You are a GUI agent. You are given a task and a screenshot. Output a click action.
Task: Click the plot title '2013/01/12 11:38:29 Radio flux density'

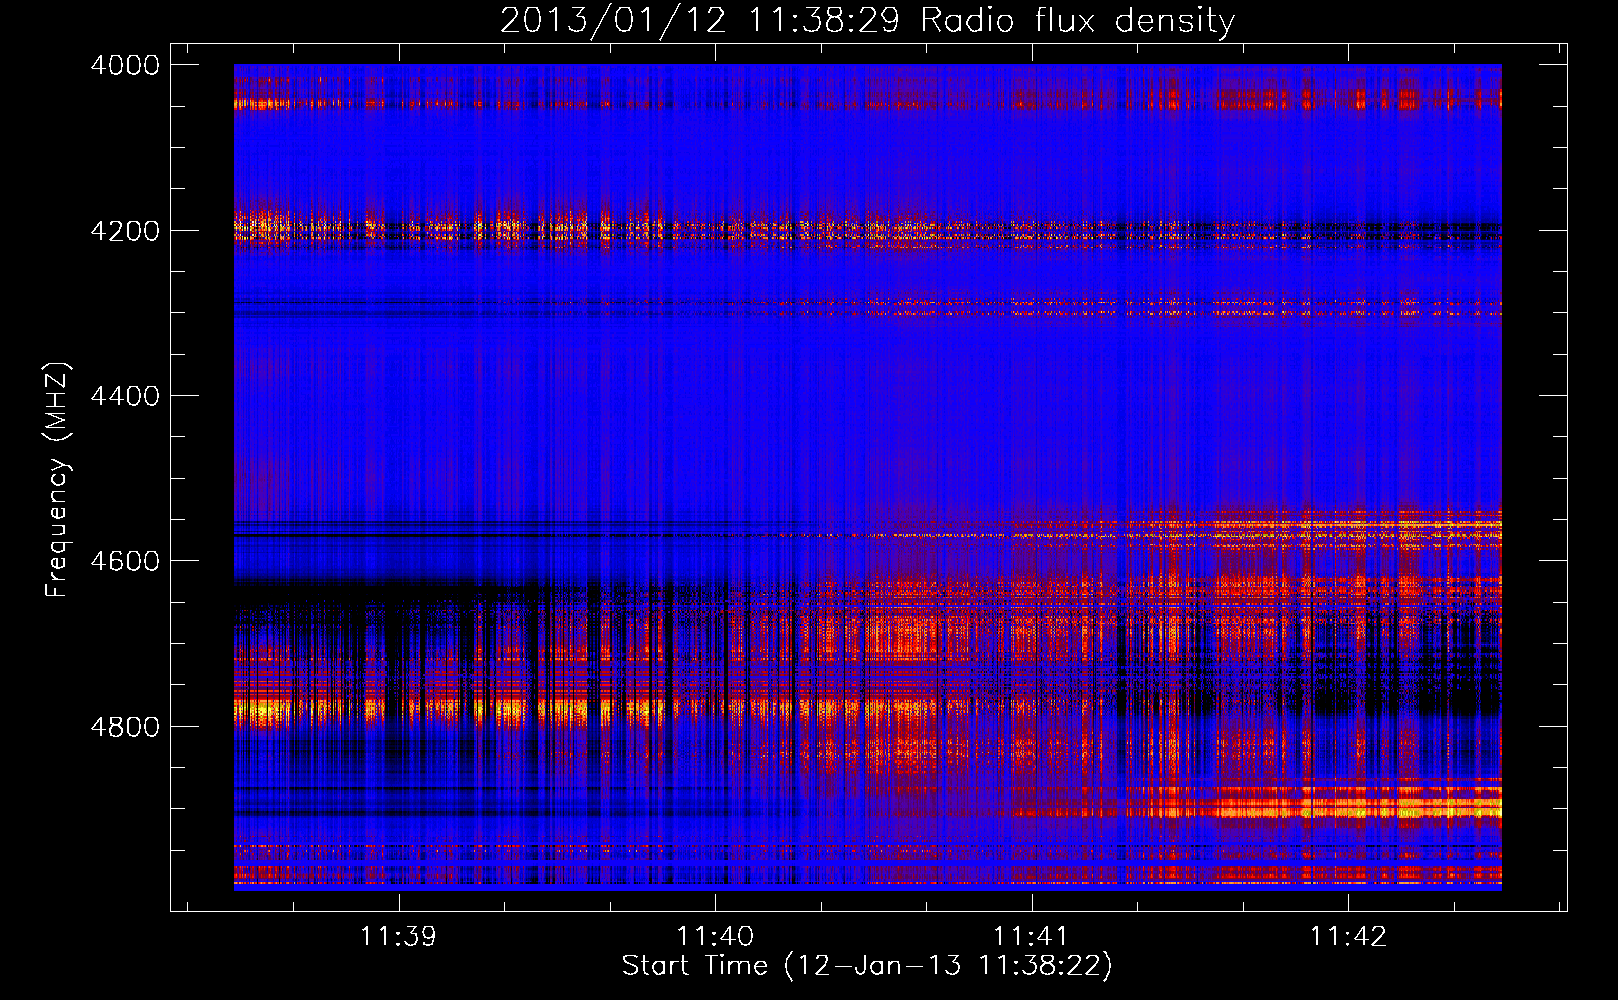(x=868, y=20)
